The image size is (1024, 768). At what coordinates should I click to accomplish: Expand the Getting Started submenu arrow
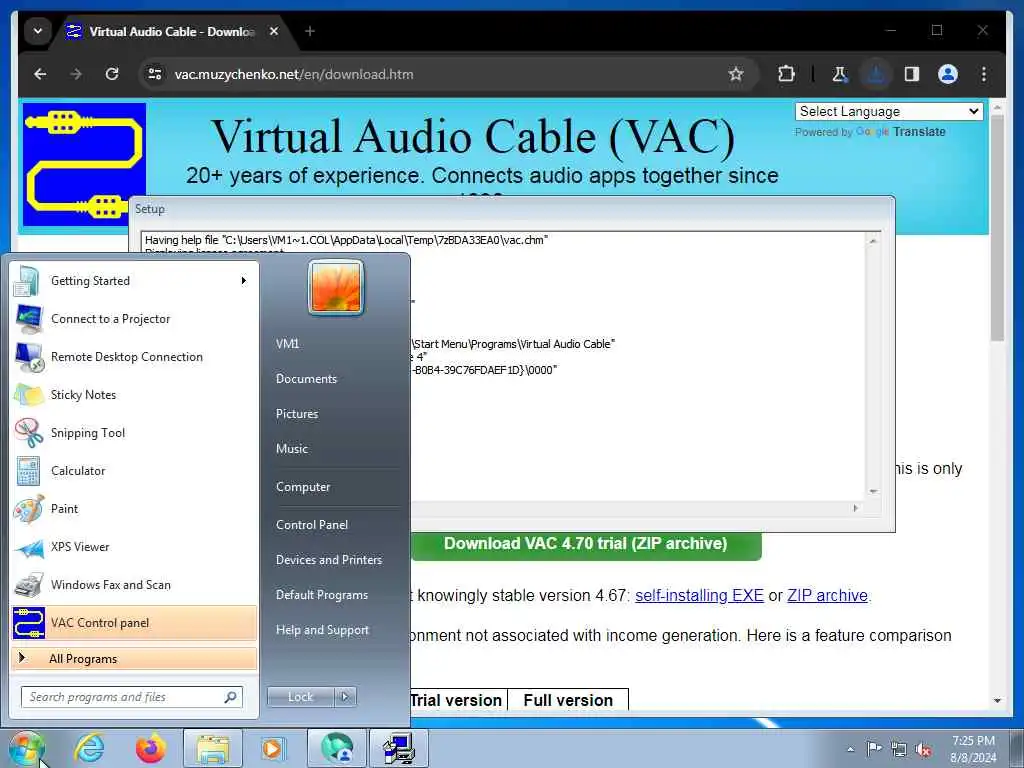244,281
